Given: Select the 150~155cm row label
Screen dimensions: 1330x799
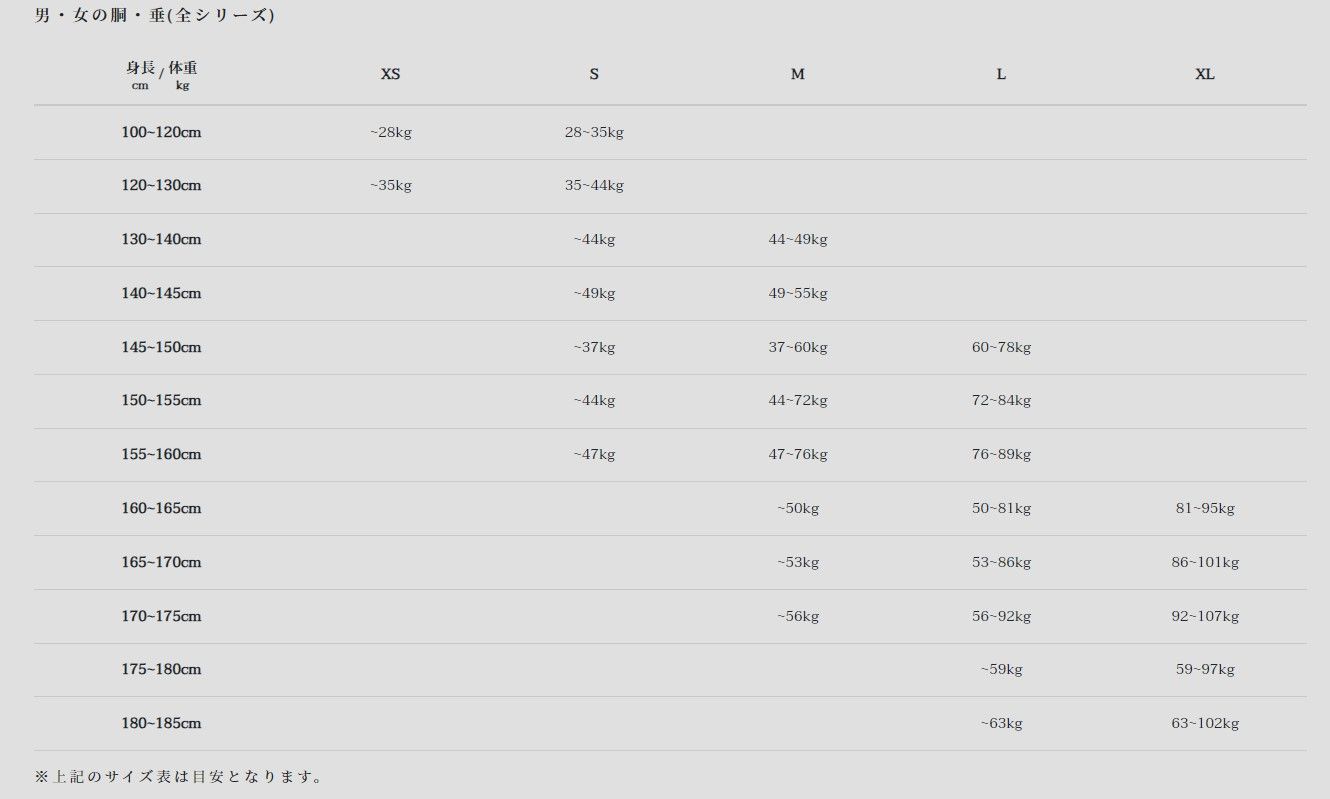Looking at the screenshot, I should [x=161, y=400].
